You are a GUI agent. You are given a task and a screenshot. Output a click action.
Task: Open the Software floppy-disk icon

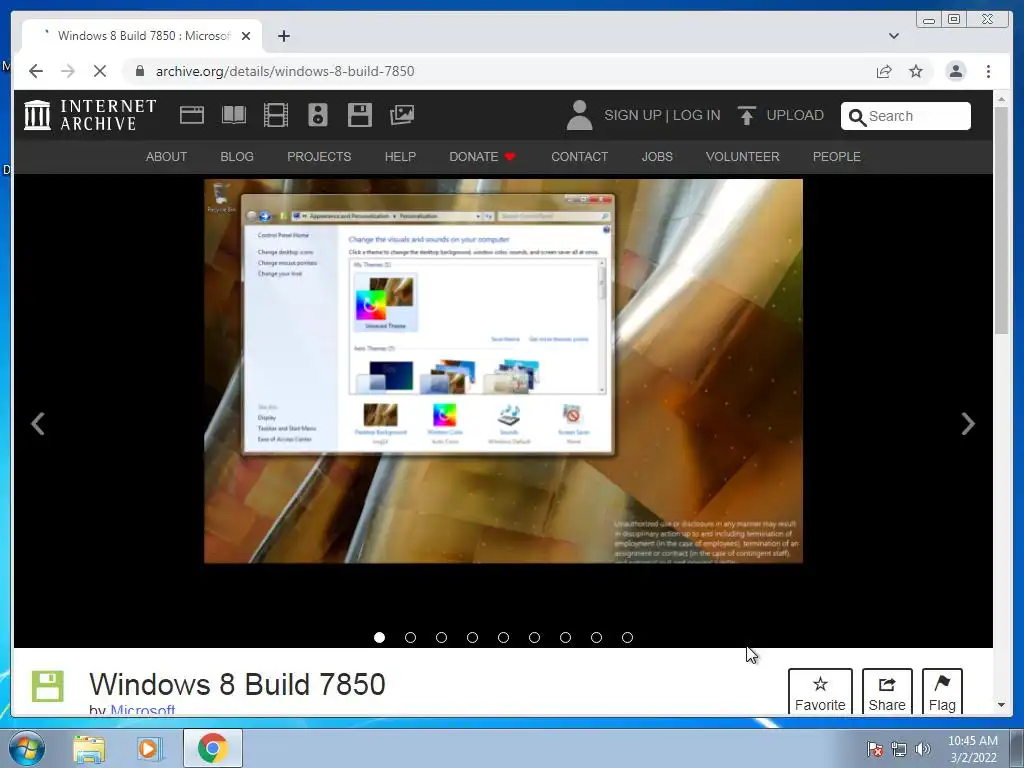360,115
